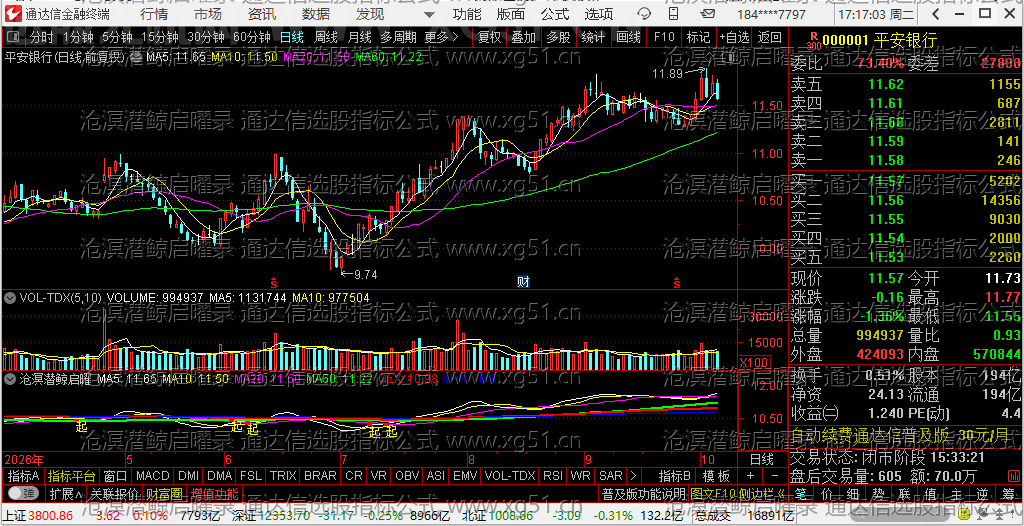Zoom out chart with minus button

pos(775,476)
